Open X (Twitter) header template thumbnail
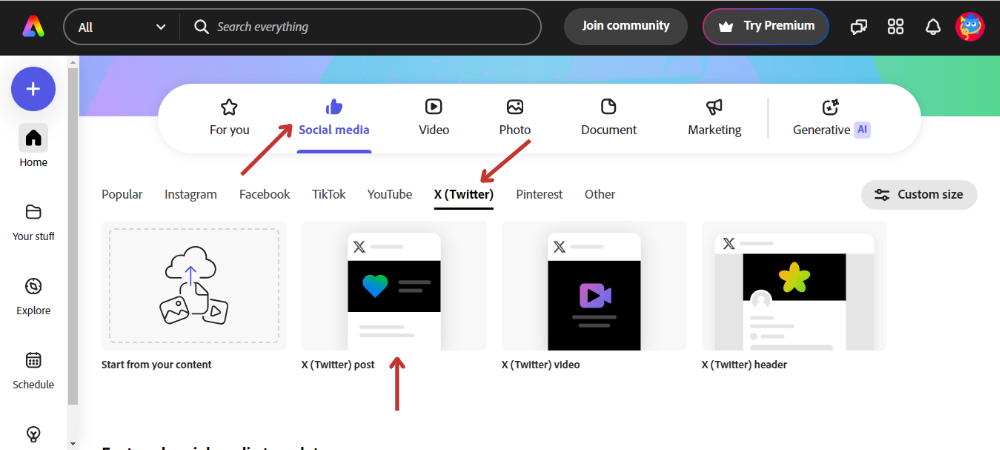The image size is (1000, 450). [795, 286]
